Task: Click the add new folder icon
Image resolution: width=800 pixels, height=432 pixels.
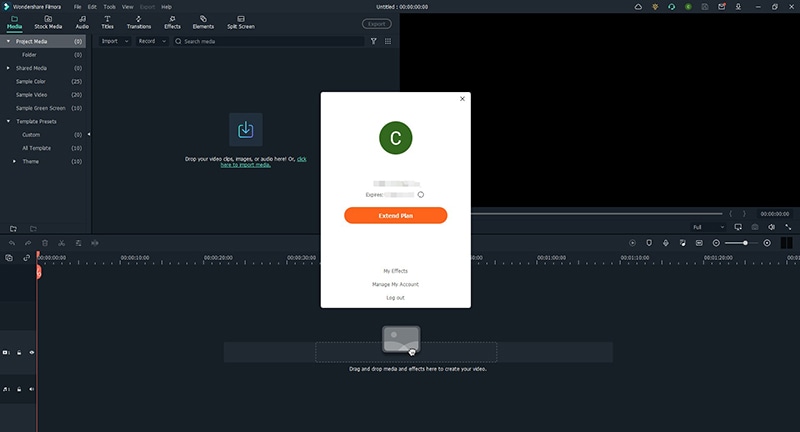Action: point(13,228)
